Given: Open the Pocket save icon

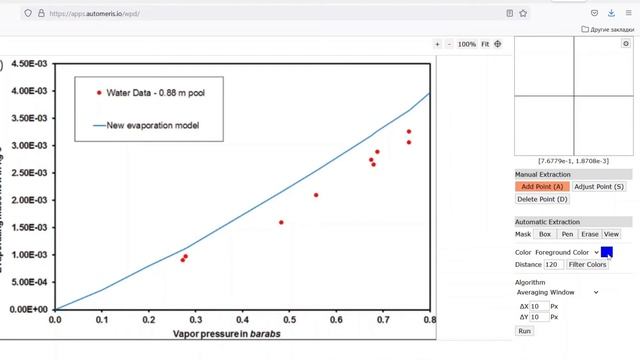Looking at the screenshot, I should (x=594, y=13).
